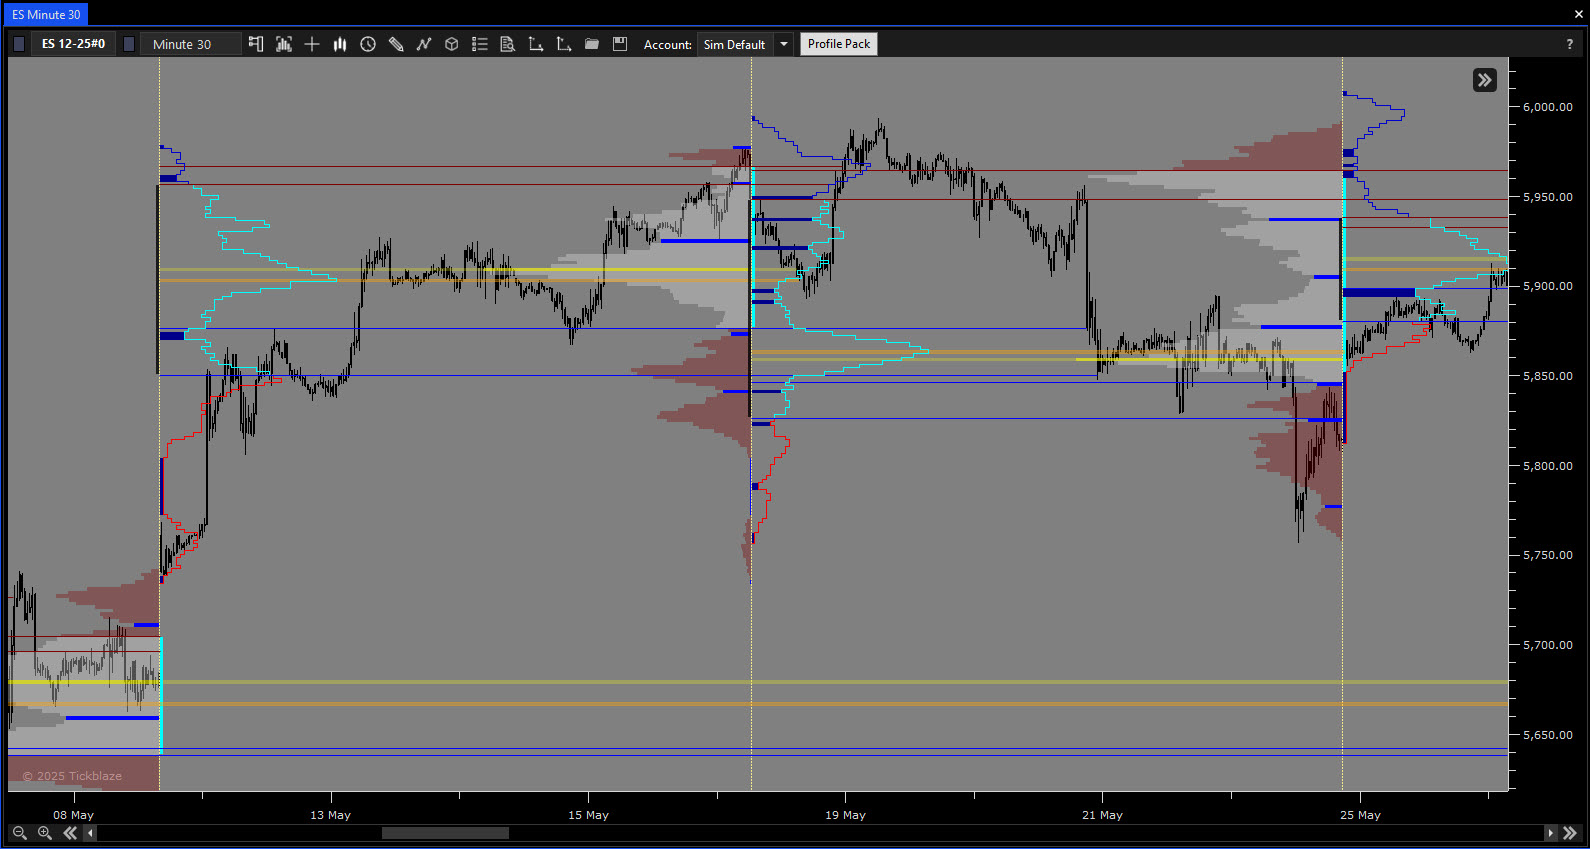Open the ES 12-25#0 instrument selector
The height and width of the screenshot is (849, 1590).
pos(73,44)
